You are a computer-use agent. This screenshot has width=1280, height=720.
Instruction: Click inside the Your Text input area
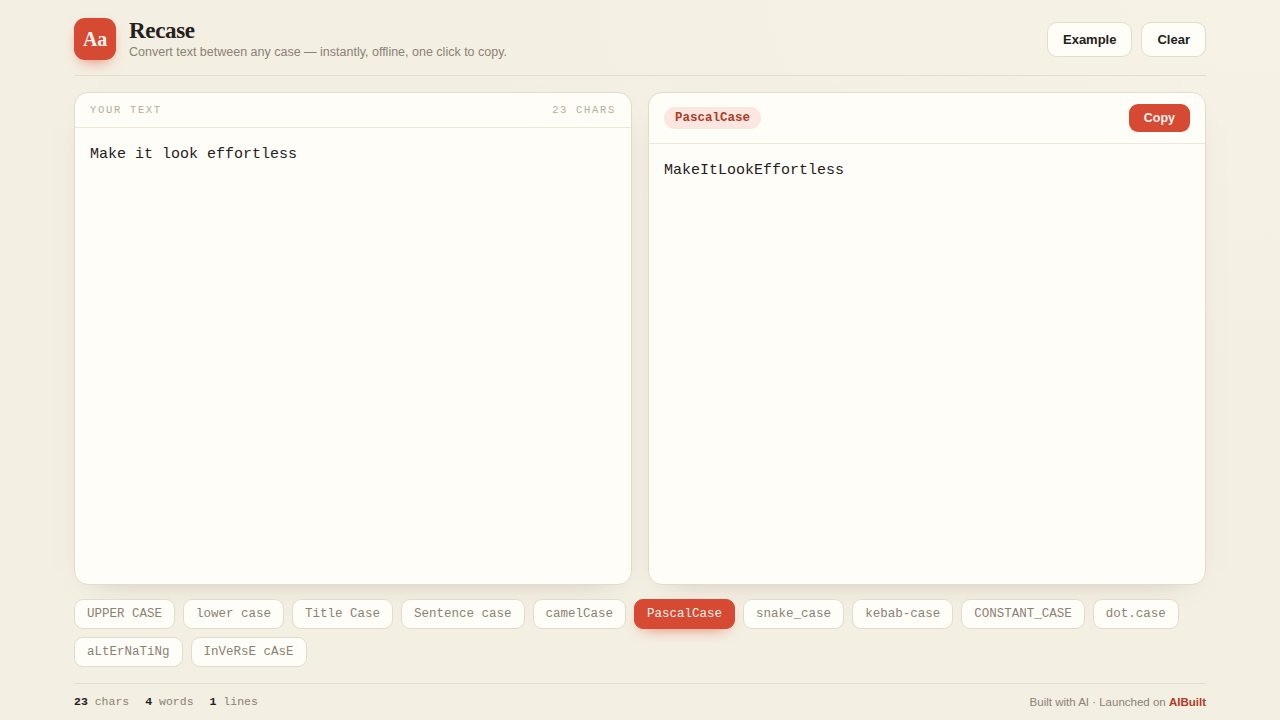point(353,355)
